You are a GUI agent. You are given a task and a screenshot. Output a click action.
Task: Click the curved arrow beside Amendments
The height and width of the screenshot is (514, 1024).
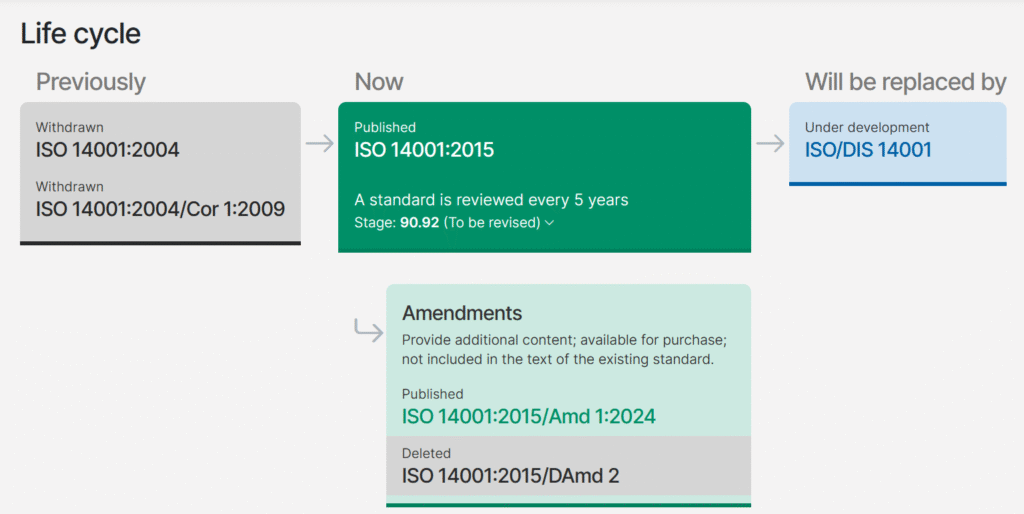click(369, 329)
